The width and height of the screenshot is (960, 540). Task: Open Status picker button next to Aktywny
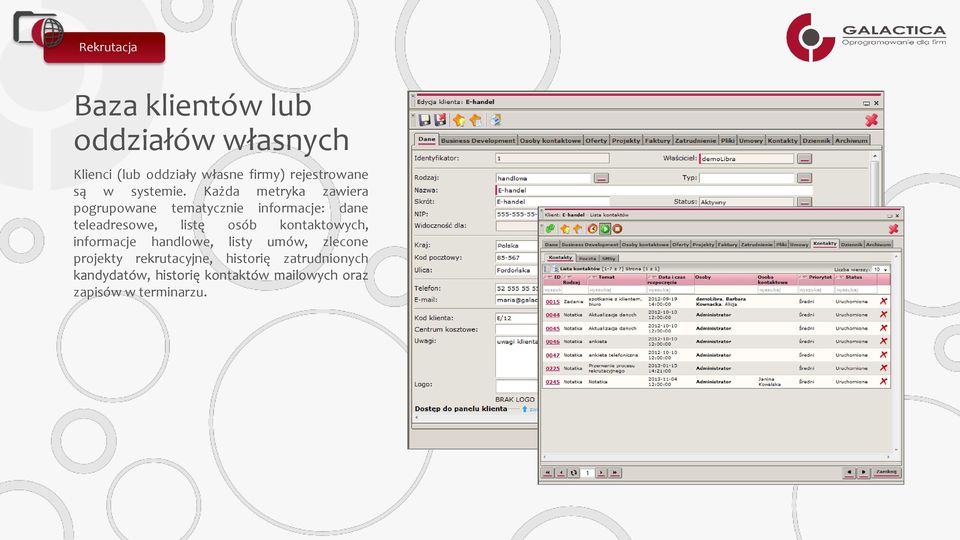(804, 202)
